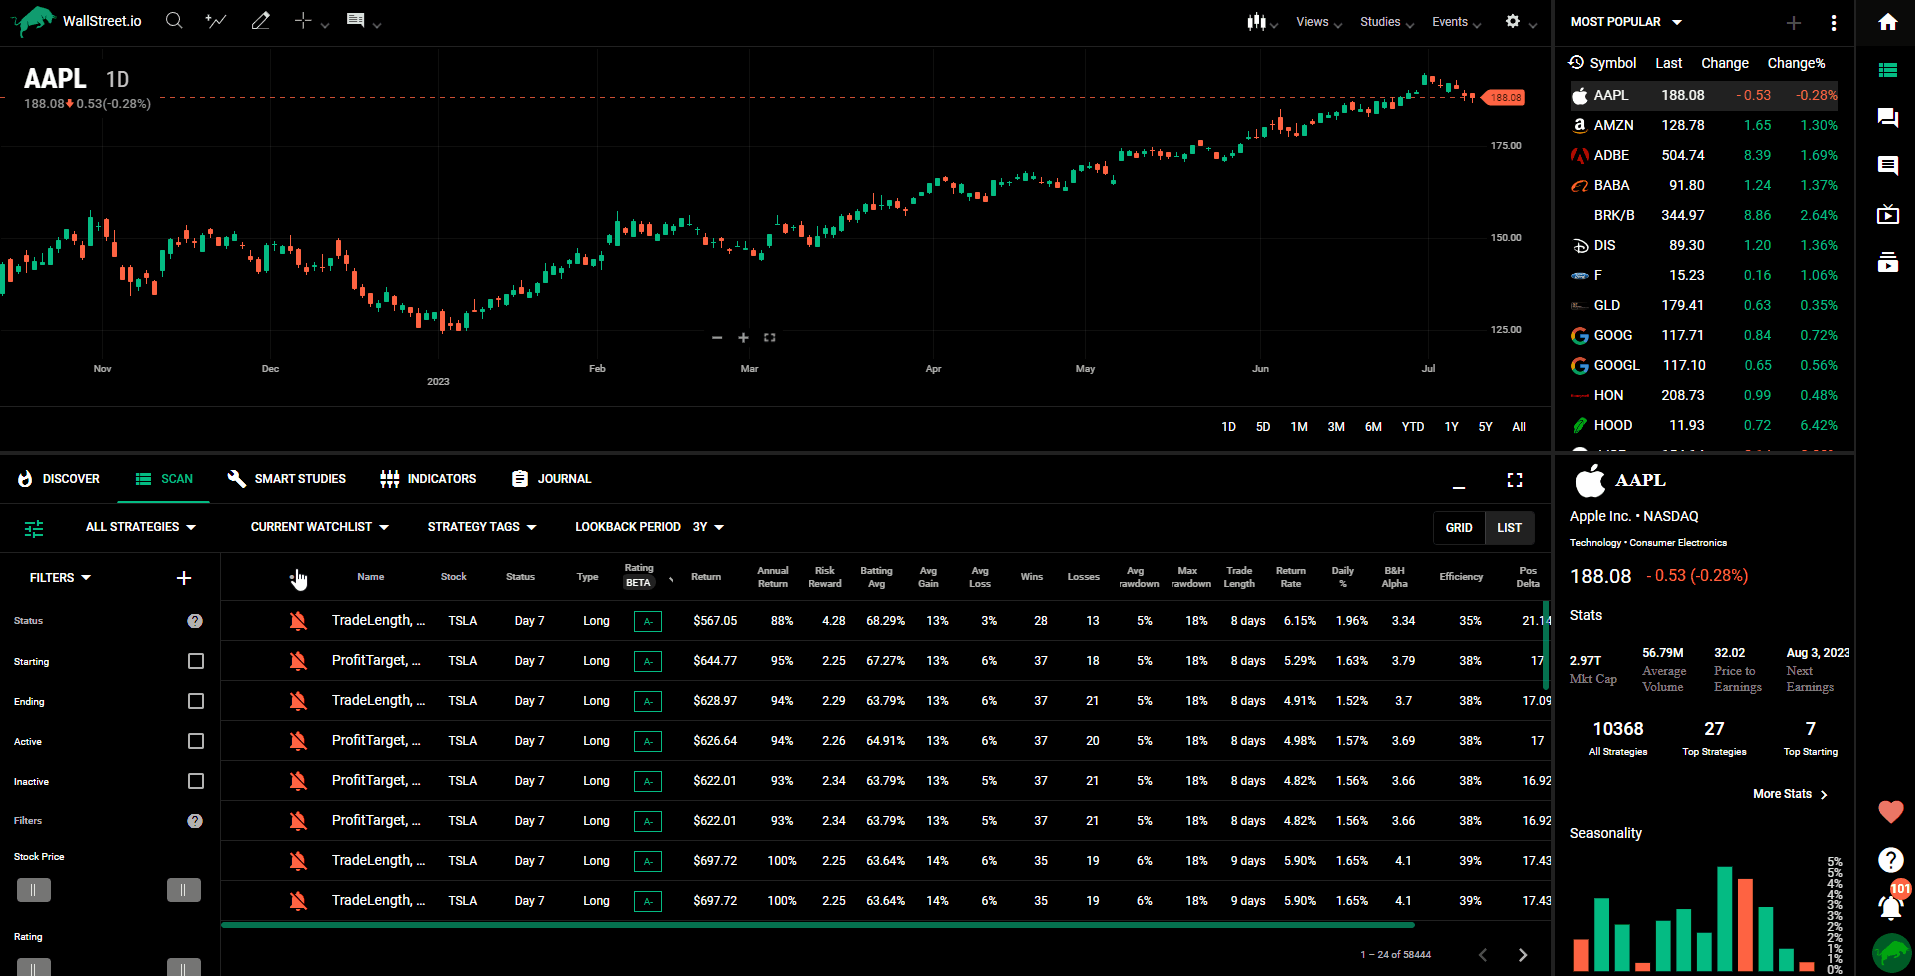Open the video library sidebar icon
The height and width of the screenshot is (976, 1915).
(1888, 262)
